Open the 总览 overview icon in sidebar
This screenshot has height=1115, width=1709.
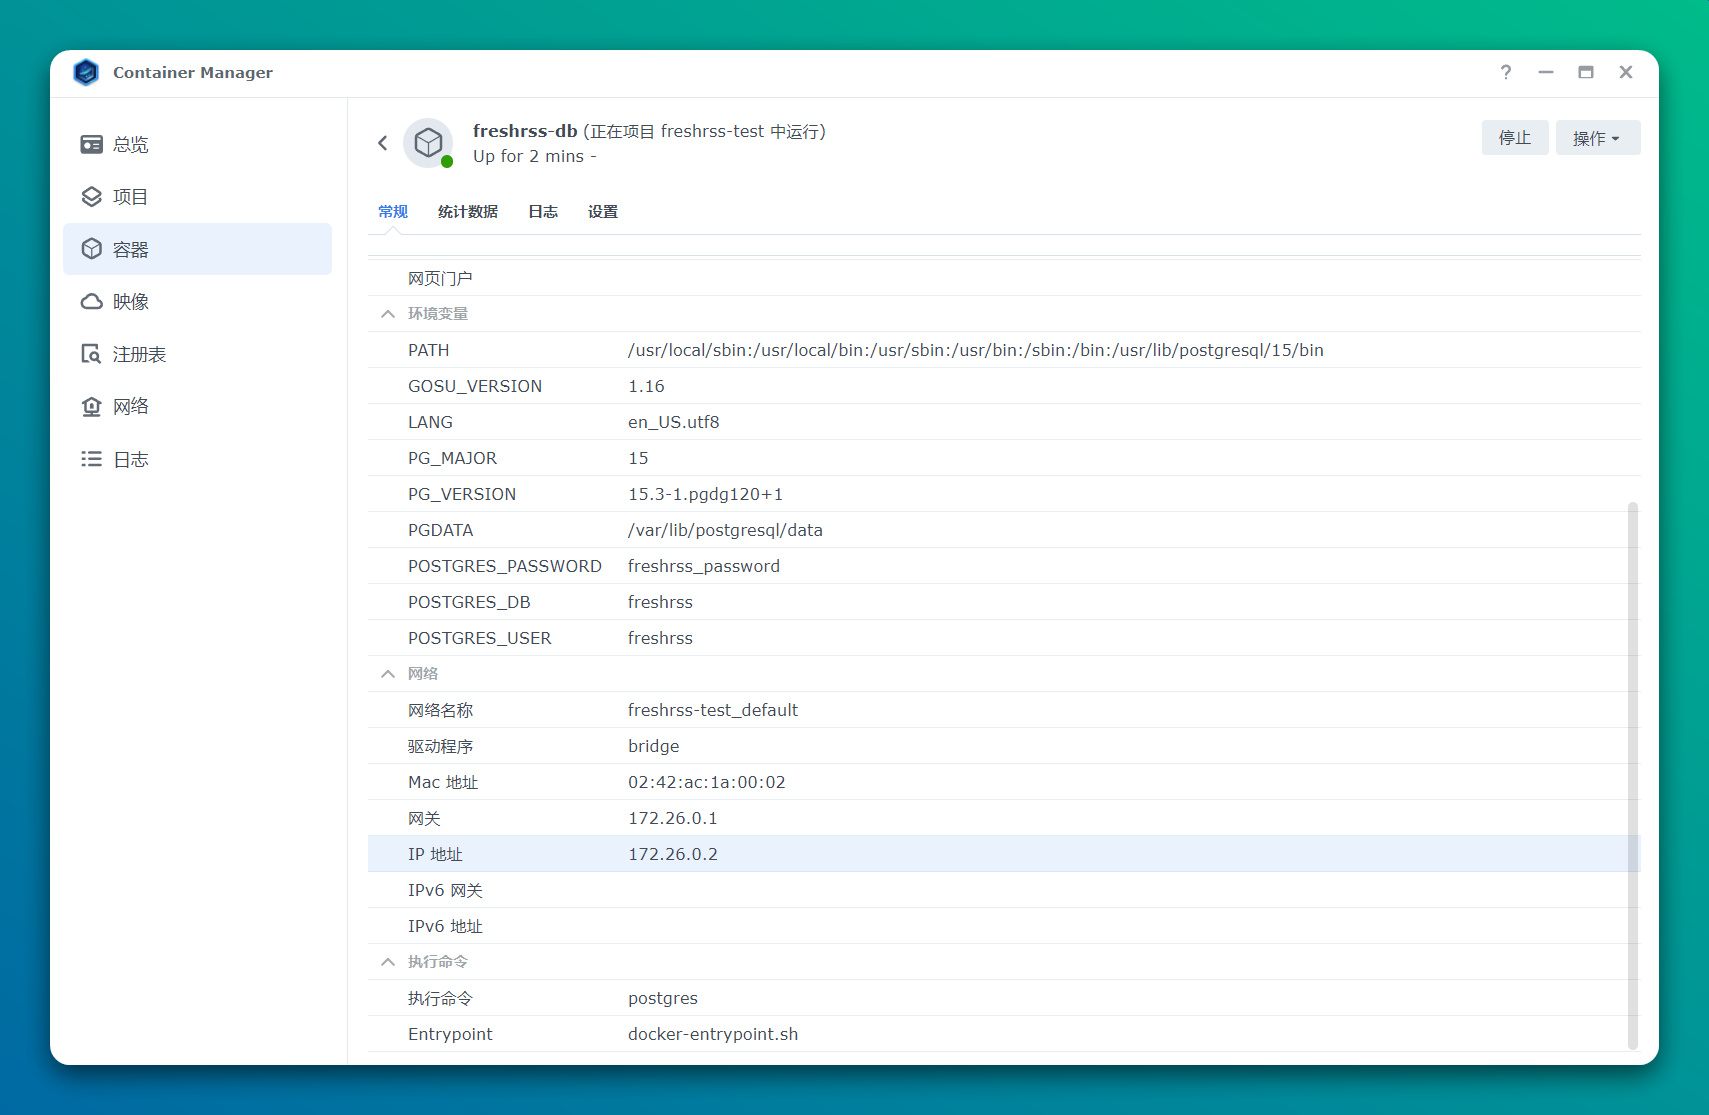(x=92, y=144)
